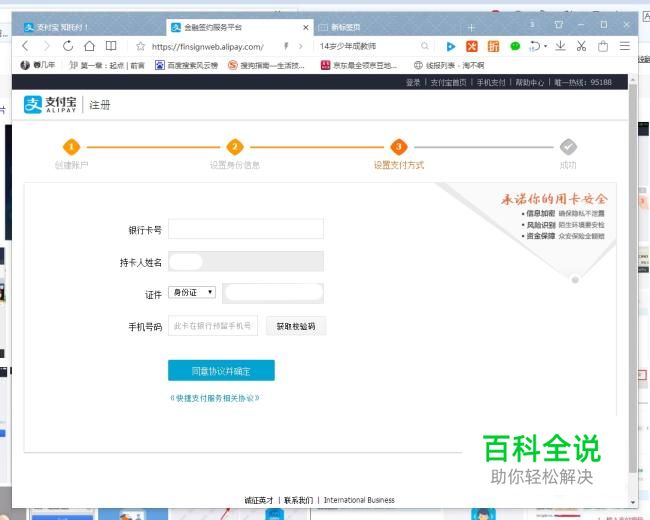Click the address bar URL finsignweb.alipay.com
650x520 pixels.
pyautogui.click(x=207, y=46)
